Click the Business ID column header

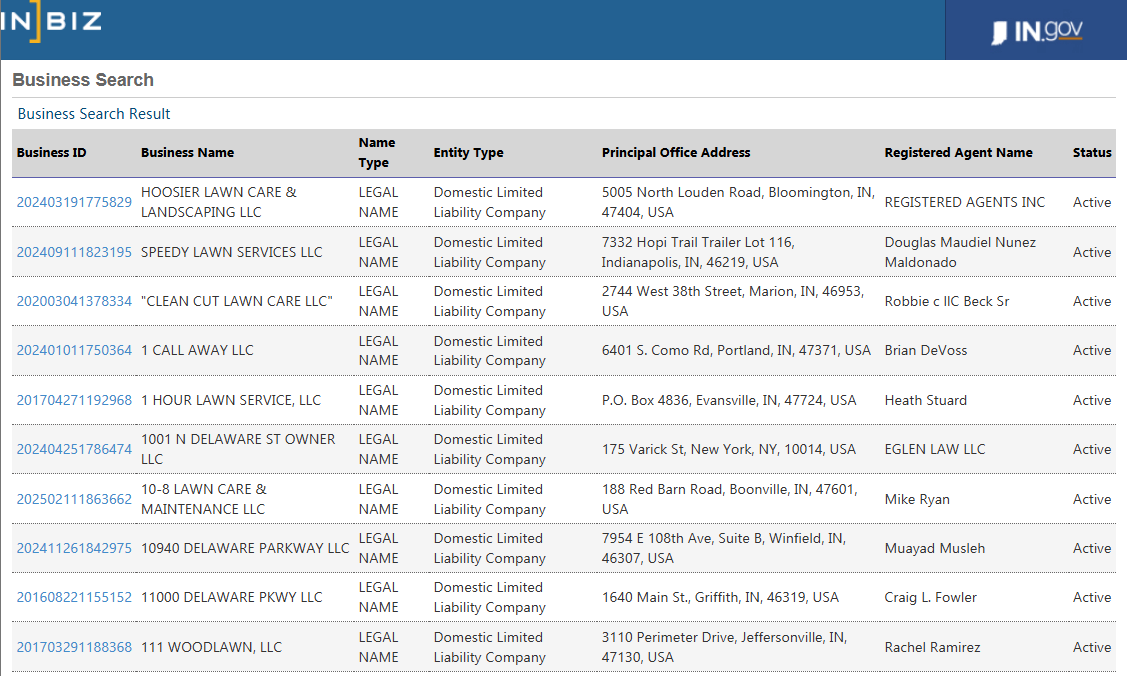coord(52,152)
